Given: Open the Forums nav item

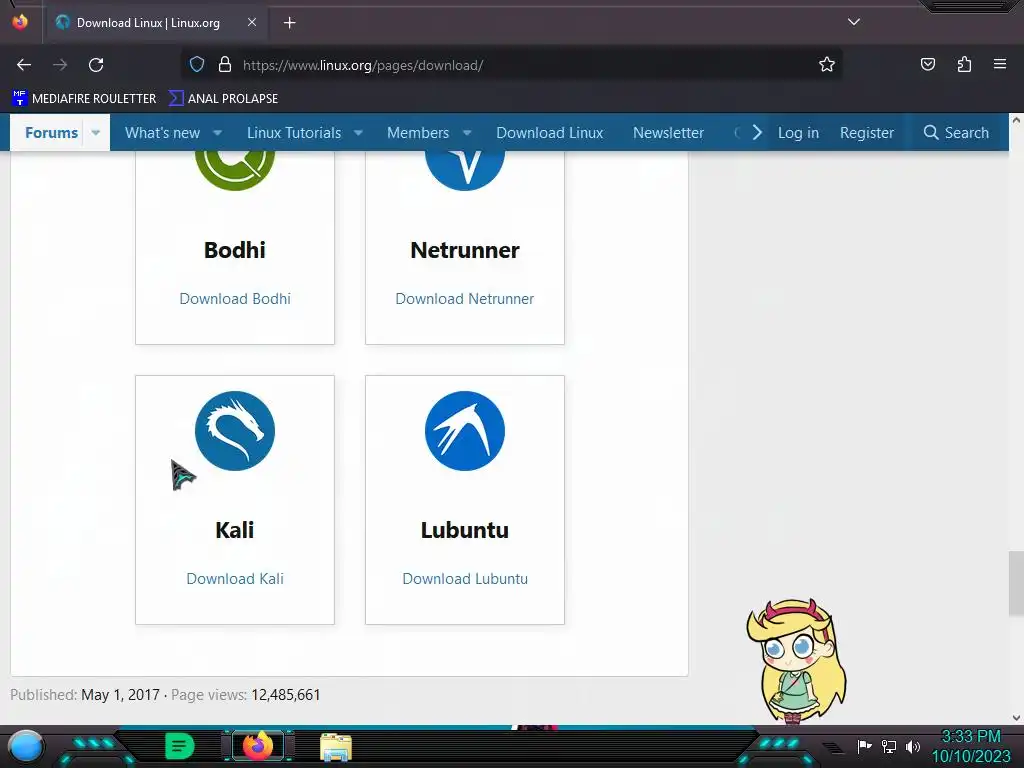Looking at the screenshot, I should pos(51,133).
